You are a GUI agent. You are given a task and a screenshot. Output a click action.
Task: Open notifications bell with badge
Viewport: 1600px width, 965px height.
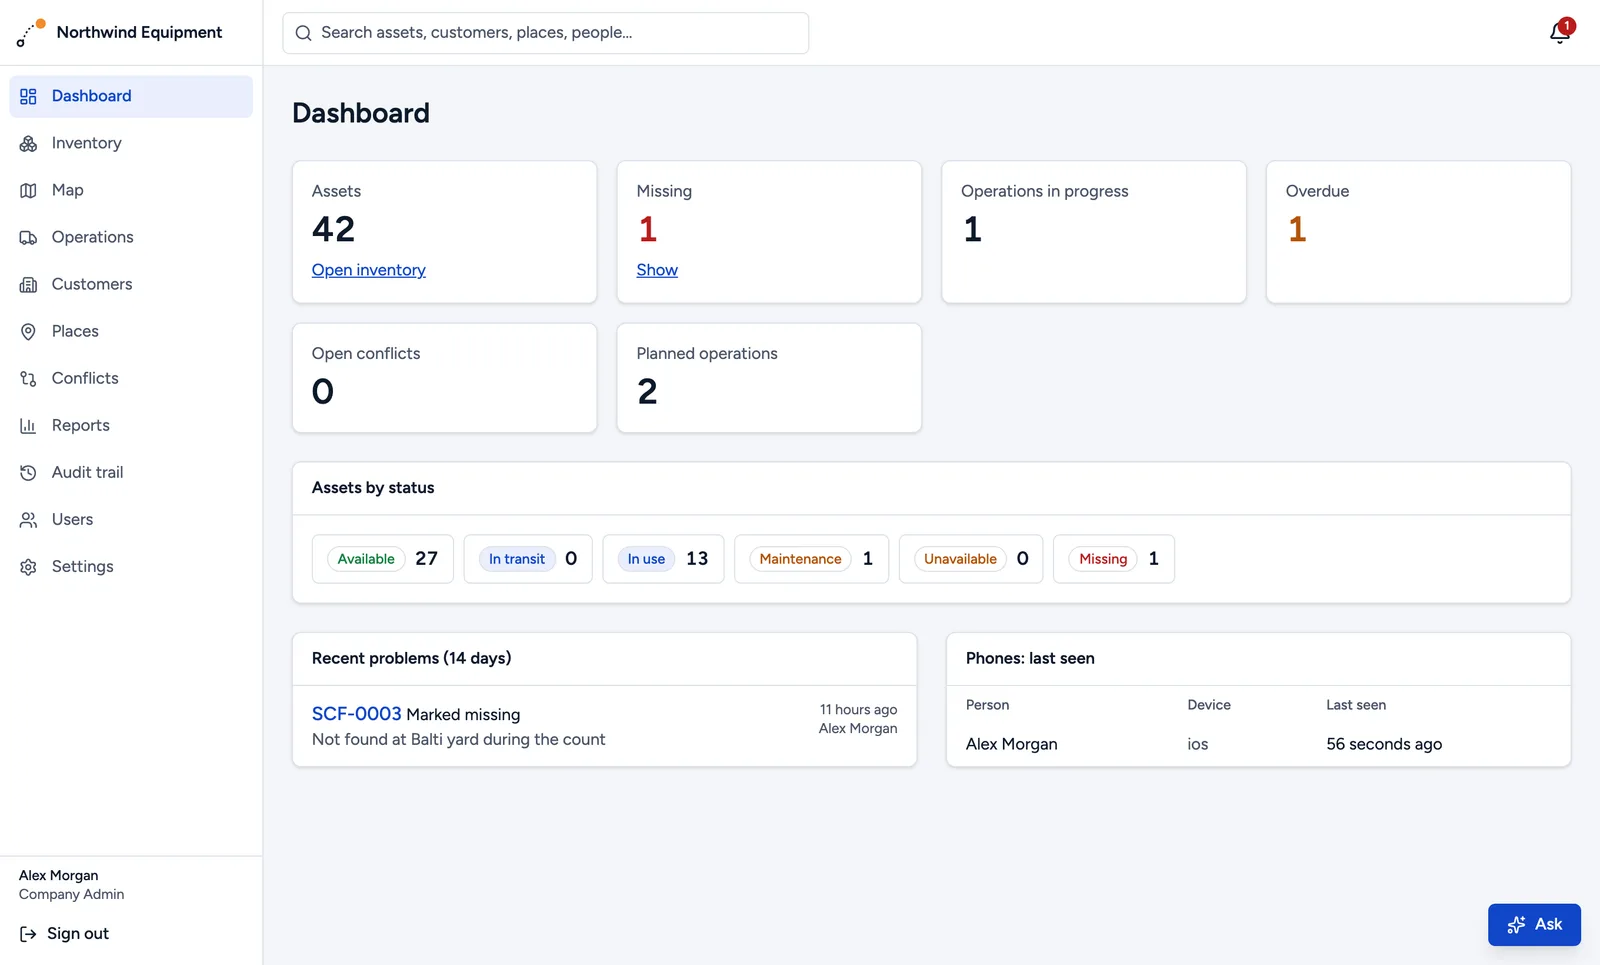(1560, 32)
